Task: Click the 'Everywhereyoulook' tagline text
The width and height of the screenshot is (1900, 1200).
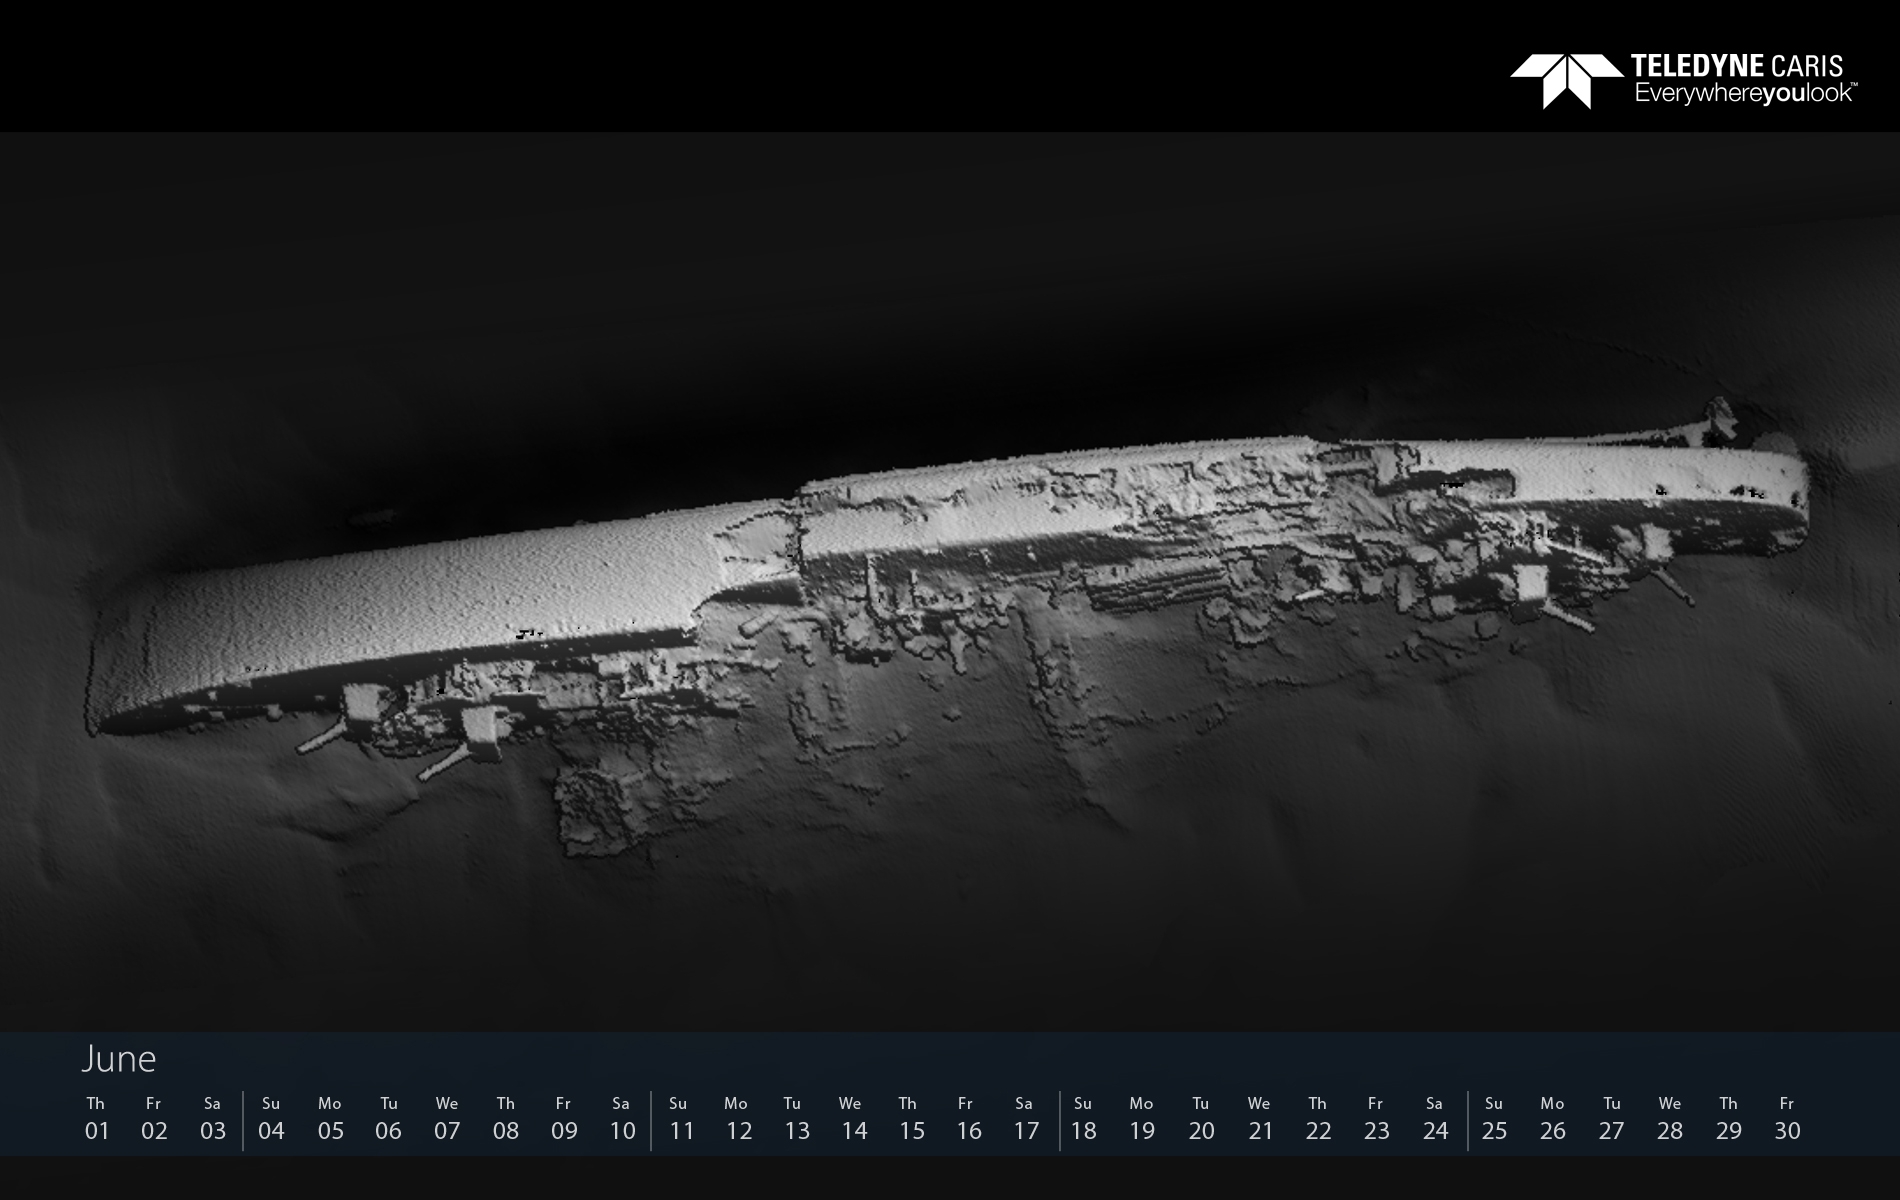Action: point(1745,93)
